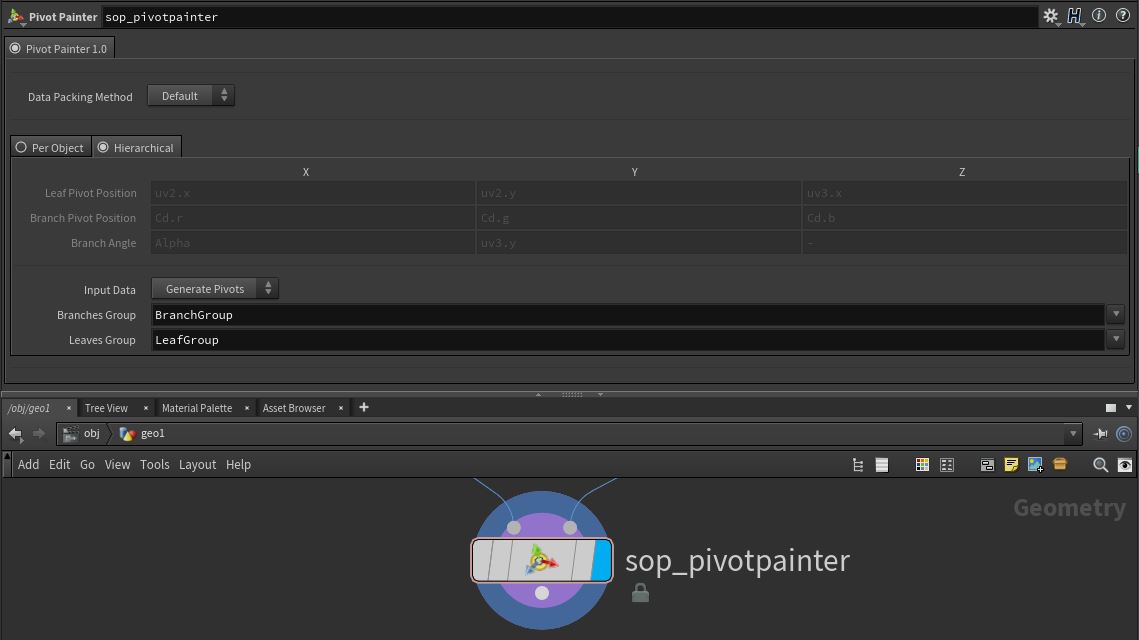The width and height of the screenshot is (1139, 640).
Task: Switch to the Material Palette tab
Action: point(197,408)
